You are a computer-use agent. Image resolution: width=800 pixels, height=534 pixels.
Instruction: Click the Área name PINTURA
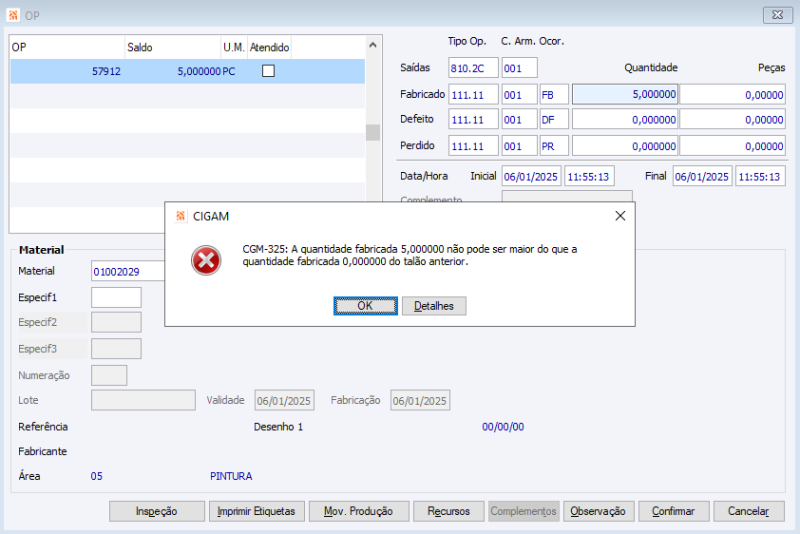pyautogui.click(x=231, y=476)
